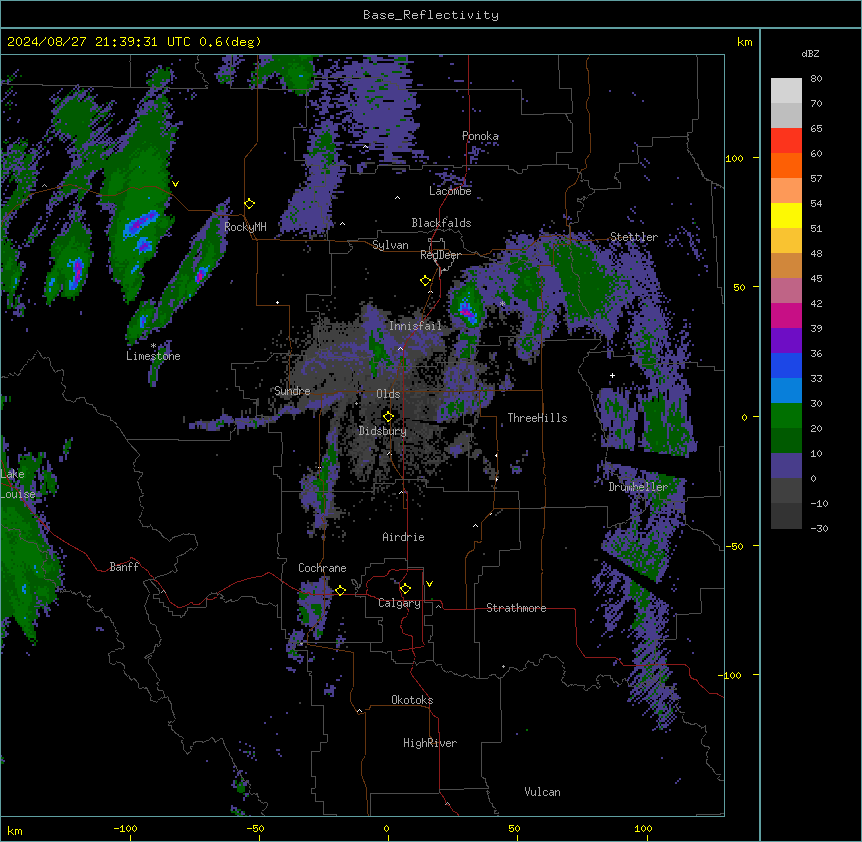The image size is (862, 842).
Task: Click the km unit label at top right
Action: (744, 42)
